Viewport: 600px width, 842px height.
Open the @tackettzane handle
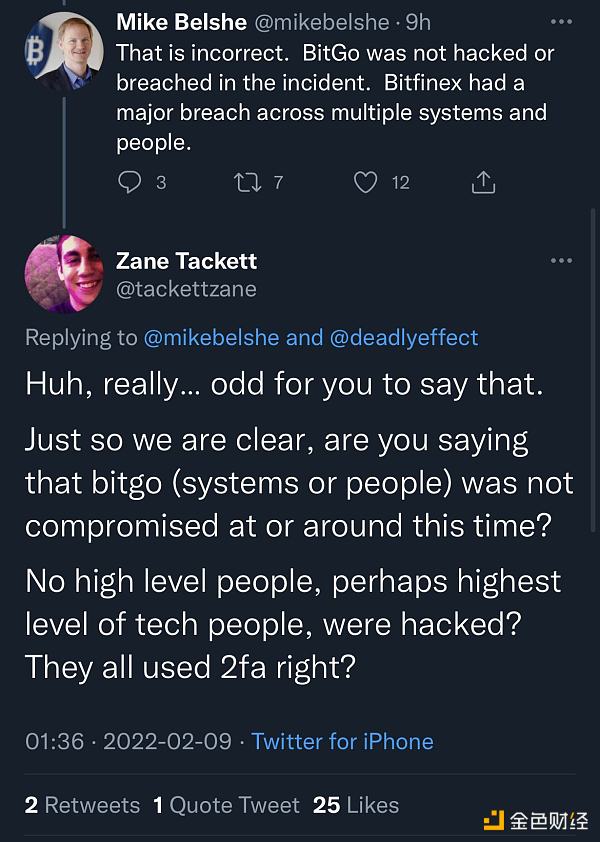click(x=186, y=289)
